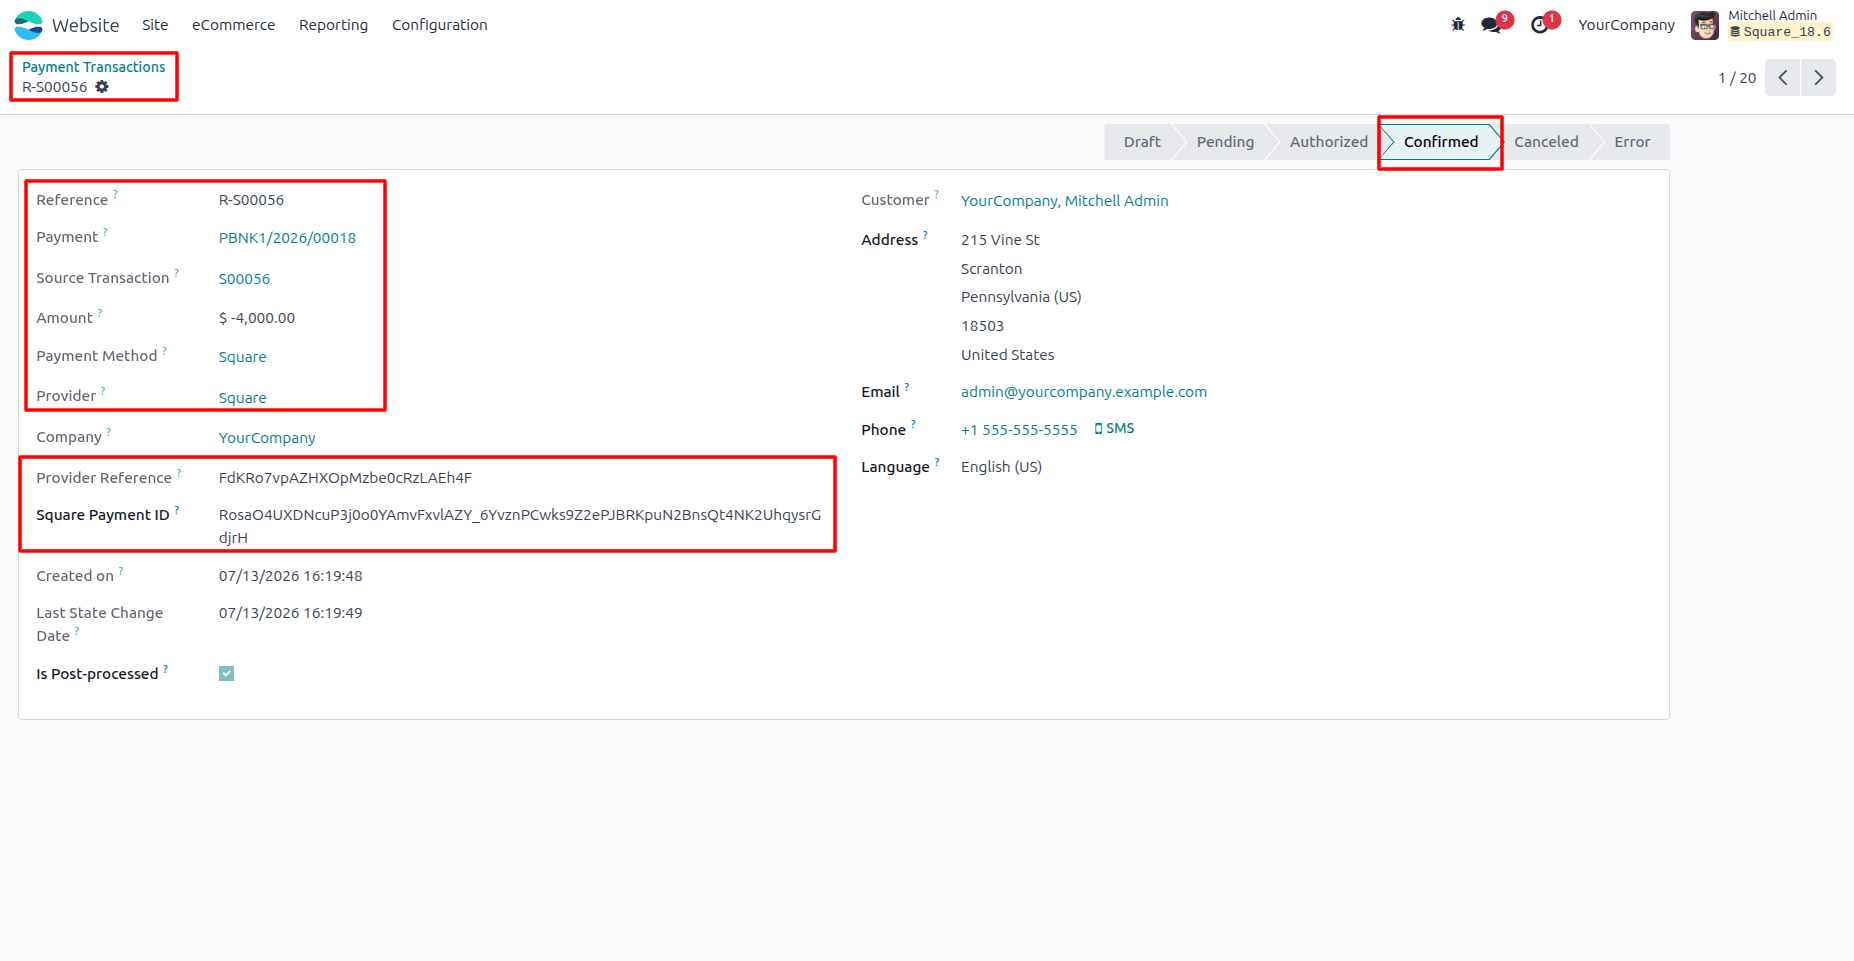This screenshot has height=961, width=1854.
Task: Open the Configuration menu
Action: [x=440, y=25]
